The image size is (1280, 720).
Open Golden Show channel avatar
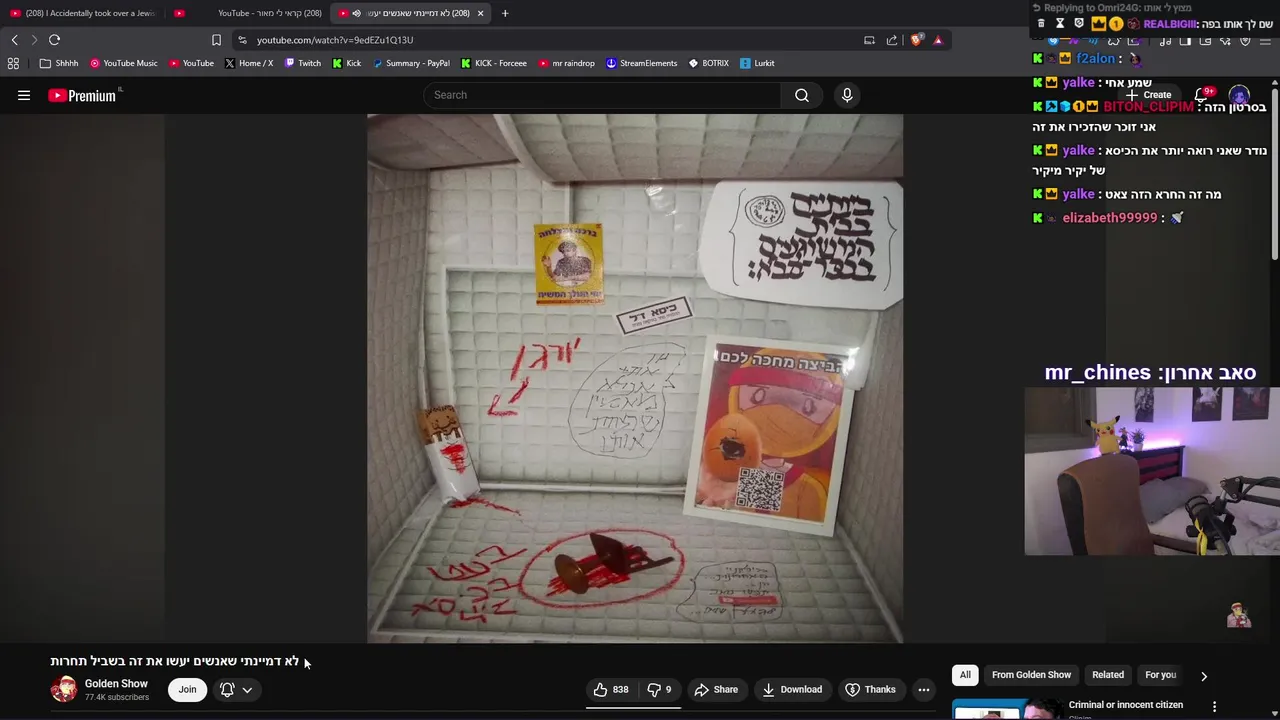coord(64,689)
